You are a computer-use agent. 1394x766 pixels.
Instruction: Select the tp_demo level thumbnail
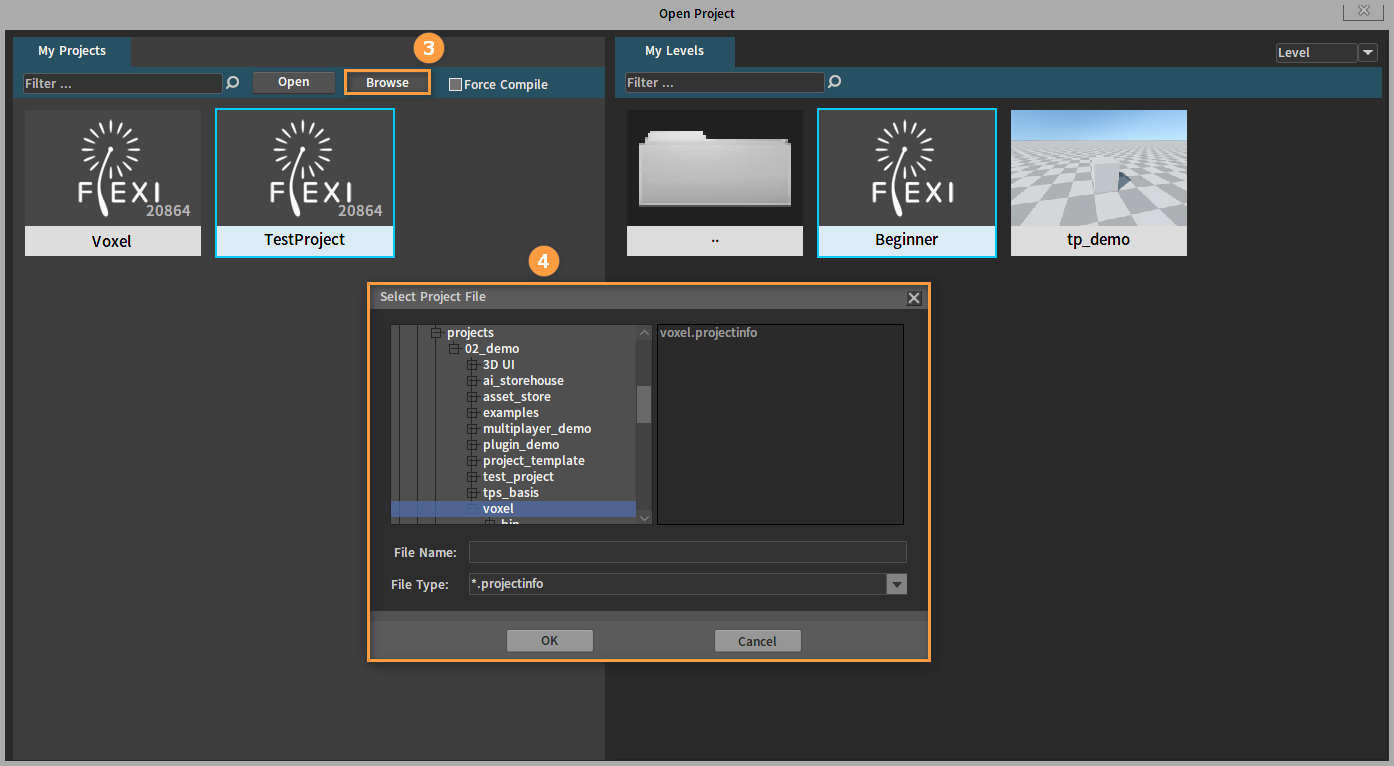pyautogui.click(x=1099, y=183)
